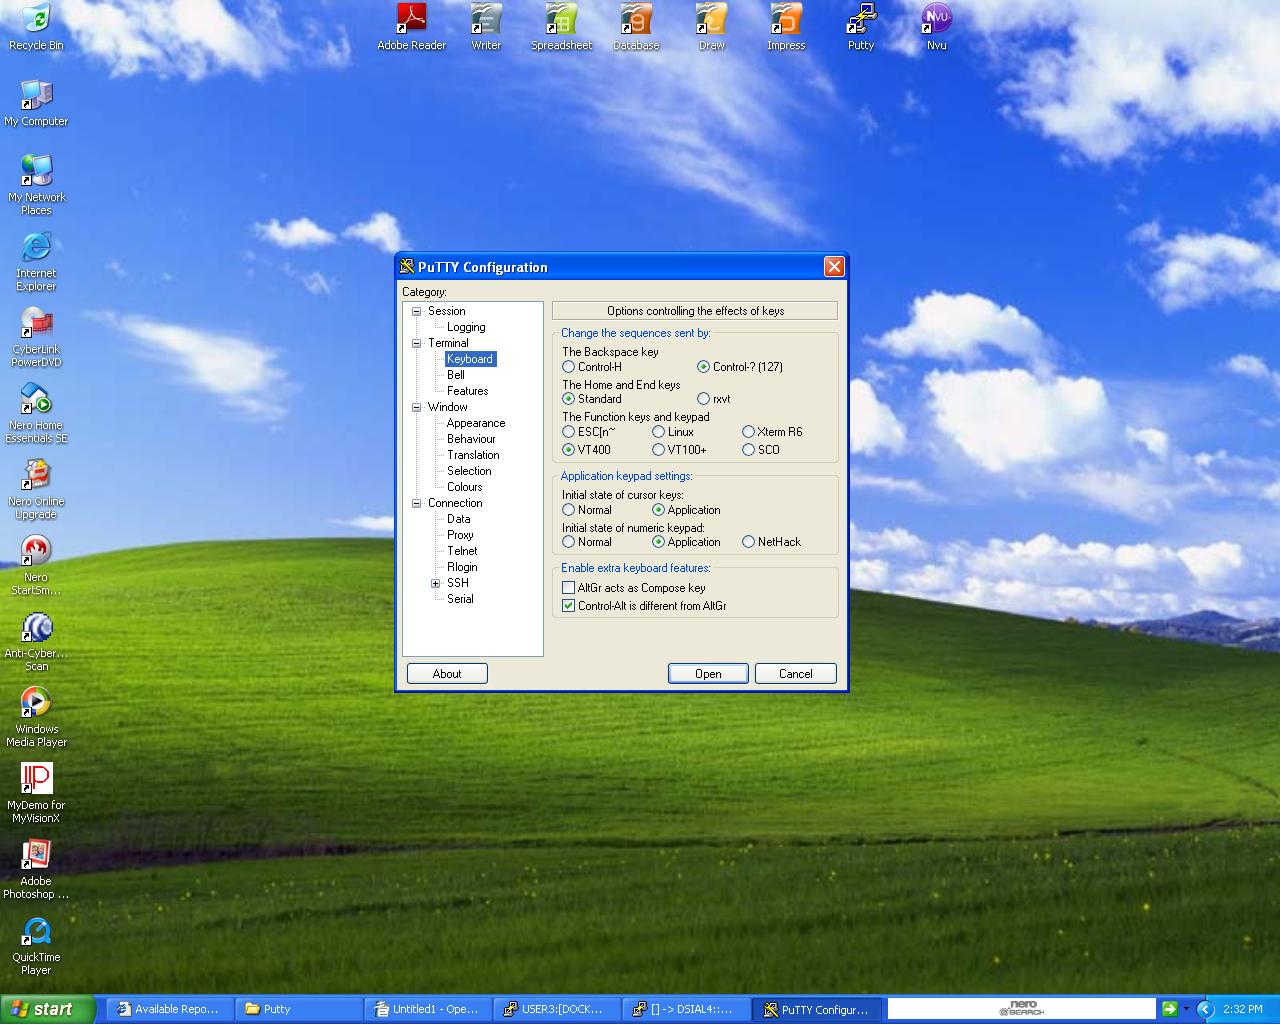Open Nero Home Essentials SE icon

tap(36, 414)
